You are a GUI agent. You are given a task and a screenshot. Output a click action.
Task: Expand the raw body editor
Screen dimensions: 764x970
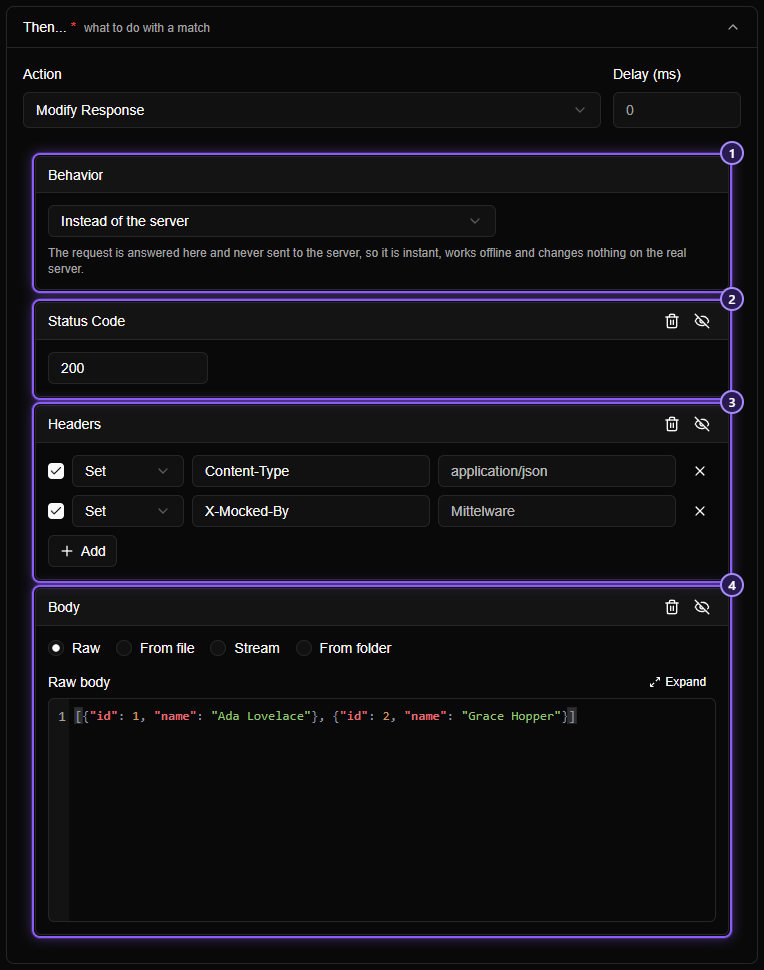pos(678,682)
